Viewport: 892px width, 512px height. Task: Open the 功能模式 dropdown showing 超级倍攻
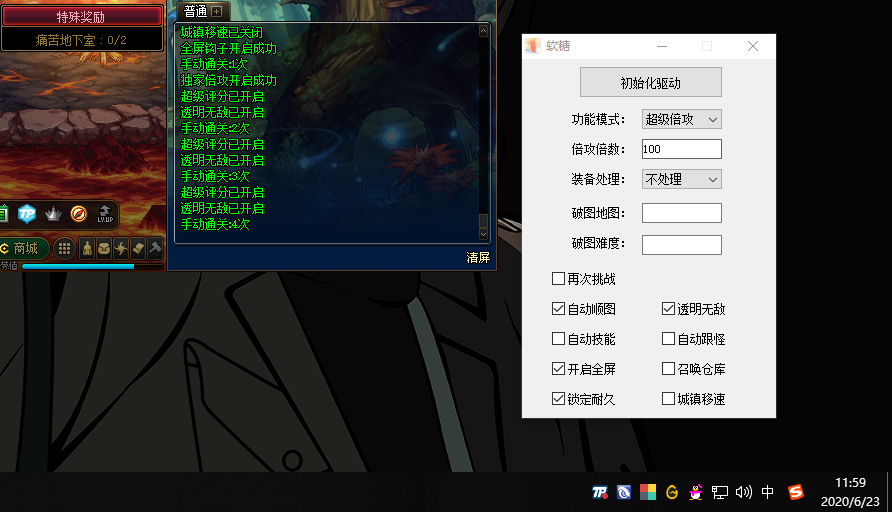pyautogui.click(x=682, y=119)
